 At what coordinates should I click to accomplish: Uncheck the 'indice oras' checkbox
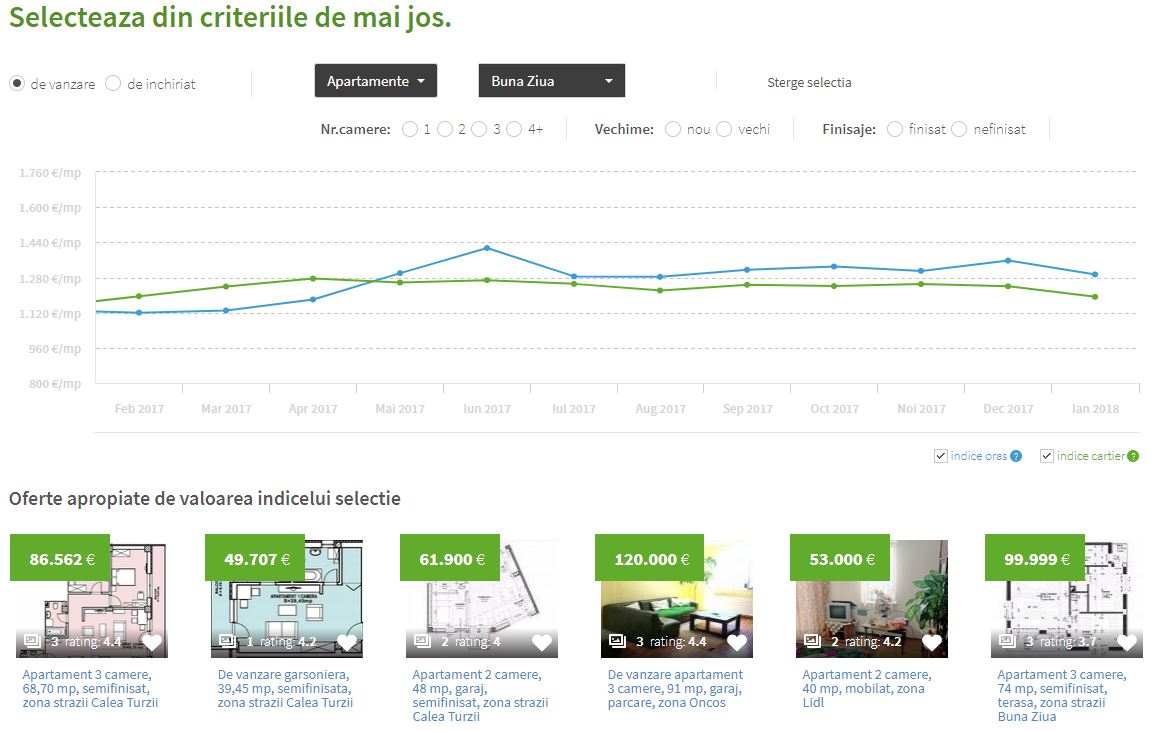[x=940, y=456]
